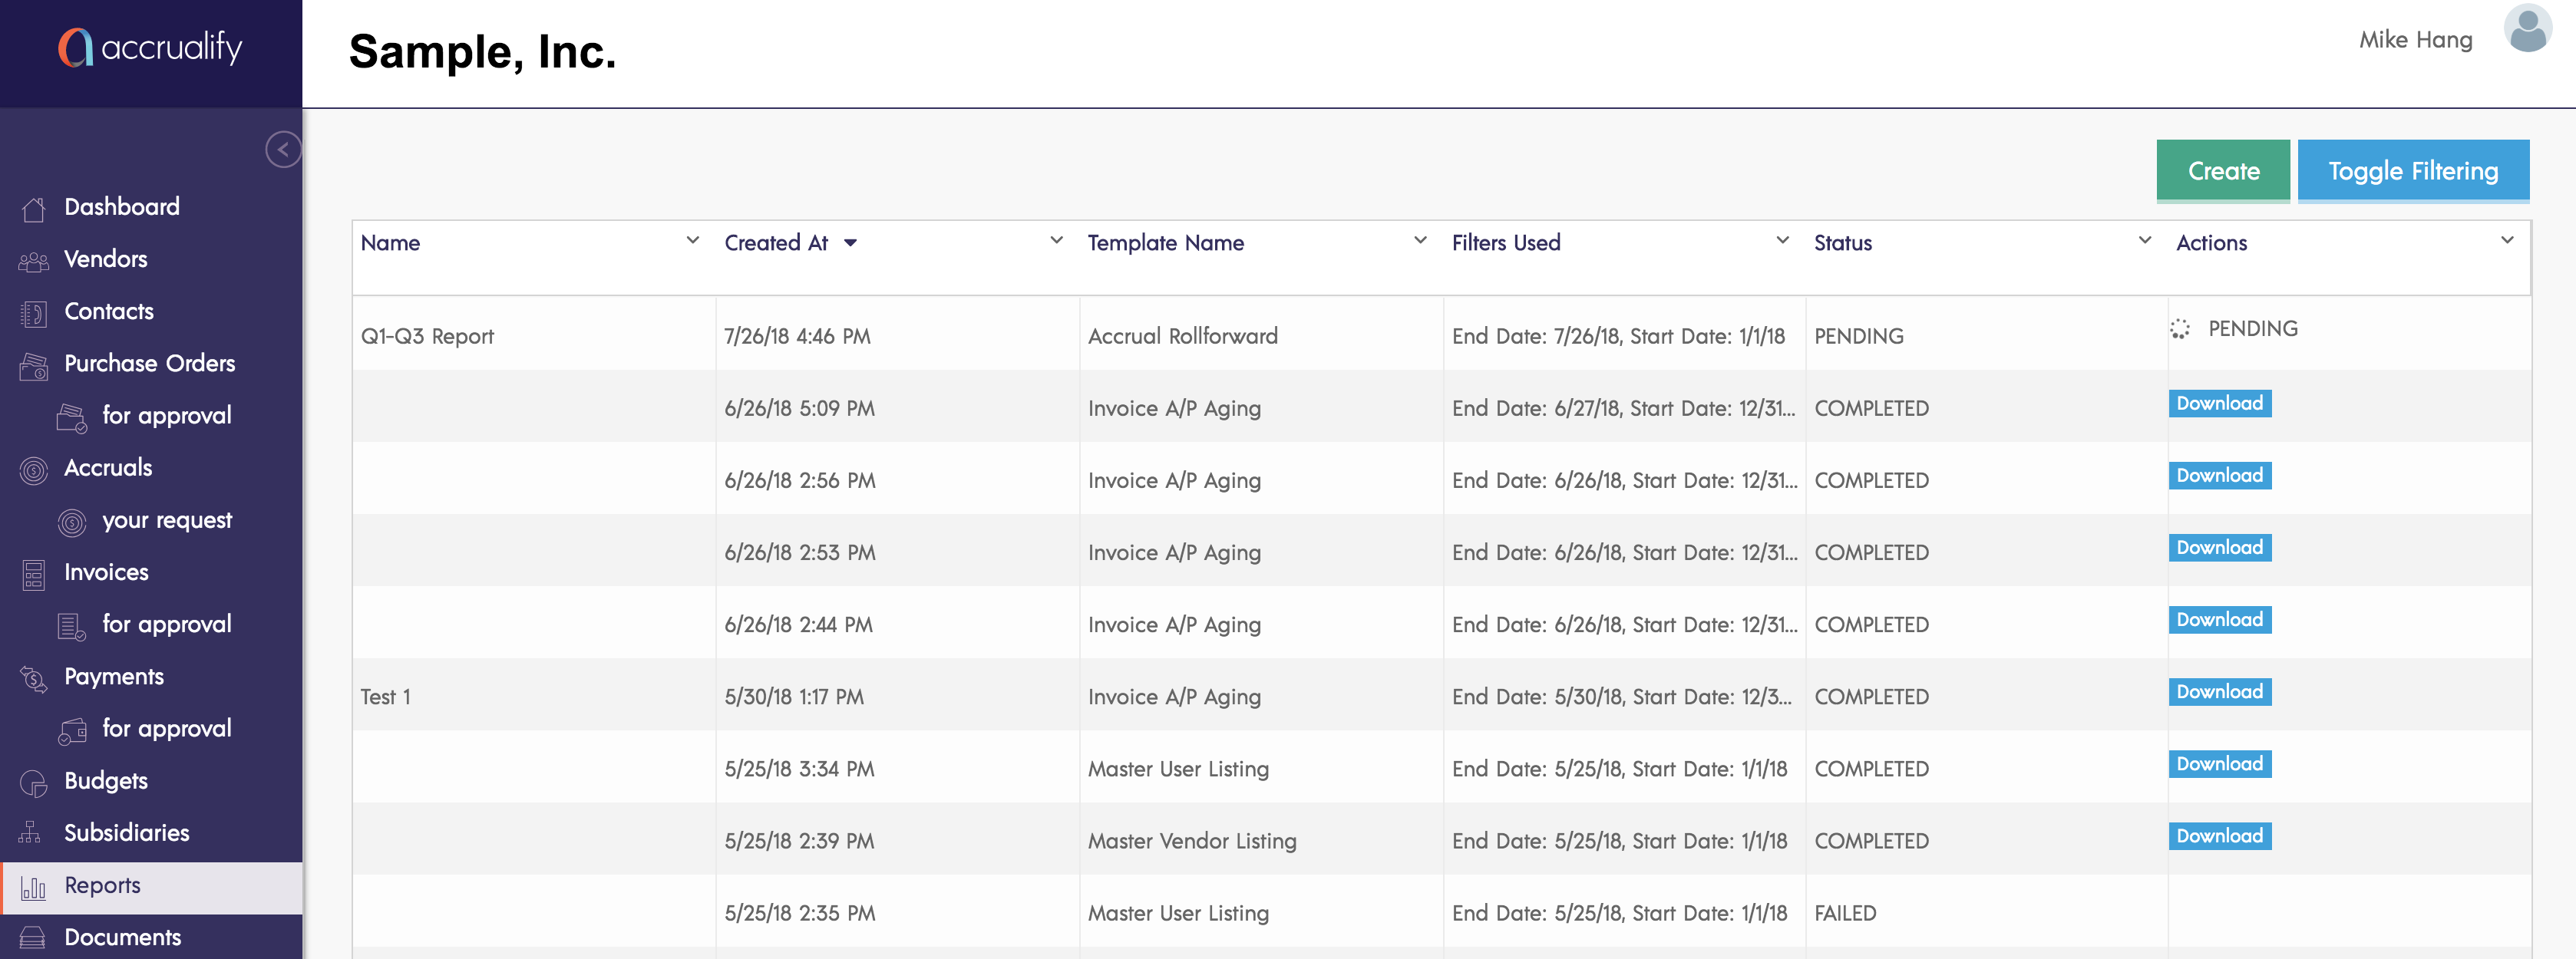The height and width of the screenshot is (959, 2576).
Task: Expand the Status column menu chevron
Action: [2144, 240]
